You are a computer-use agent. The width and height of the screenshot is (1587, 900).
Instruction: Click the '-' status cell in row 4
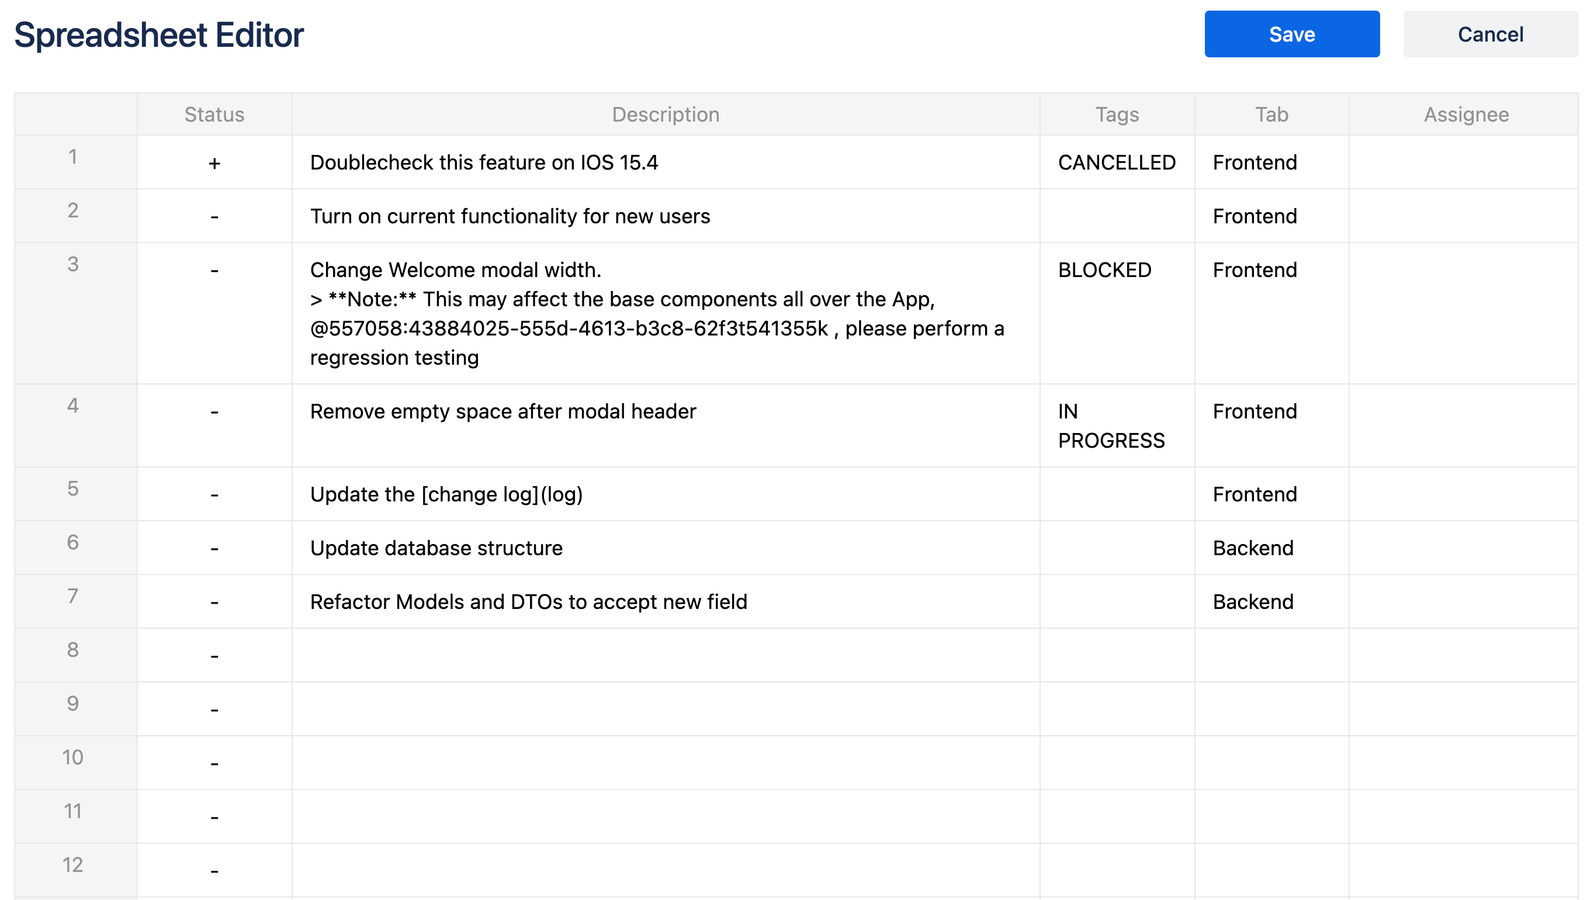click(x=214, y=425)
